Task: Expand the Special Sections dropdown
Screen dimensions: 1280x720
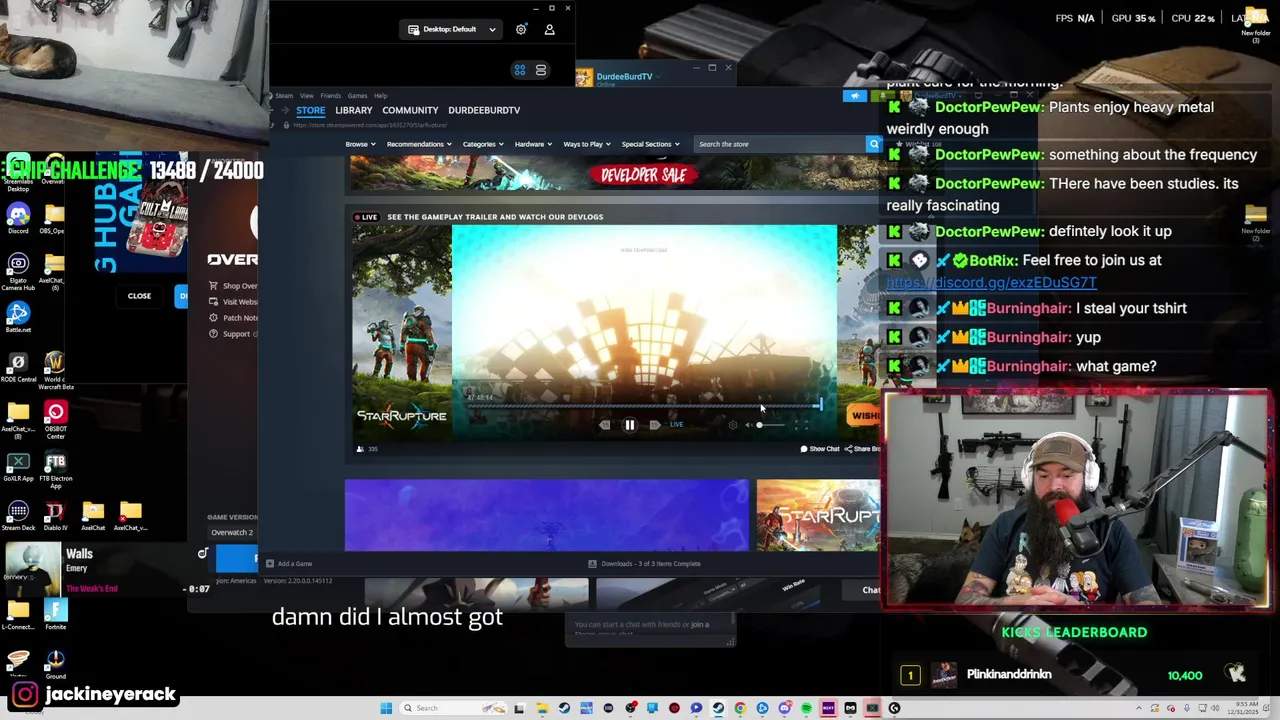Action: [x=650, y=144]
